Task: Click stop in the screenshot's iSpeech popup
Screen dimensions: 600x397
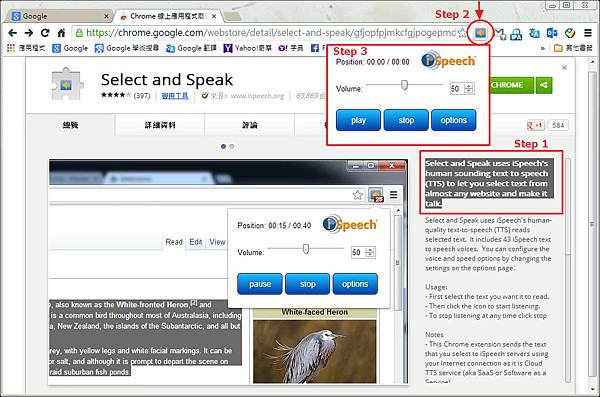Action: [307, 284]
